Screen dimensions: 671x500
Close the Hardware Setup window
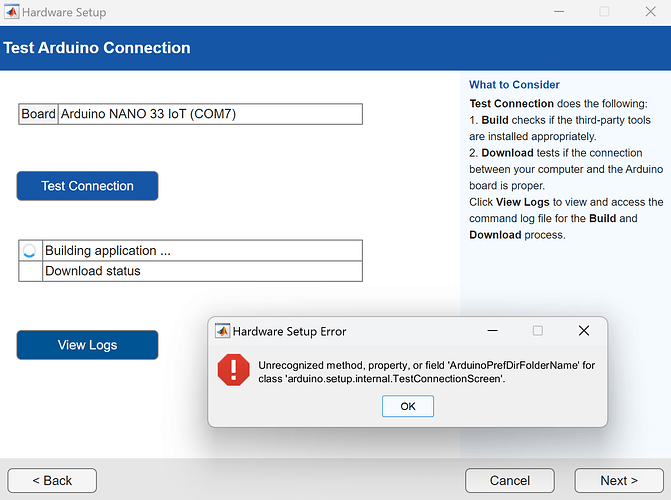(x=649, y=12)
